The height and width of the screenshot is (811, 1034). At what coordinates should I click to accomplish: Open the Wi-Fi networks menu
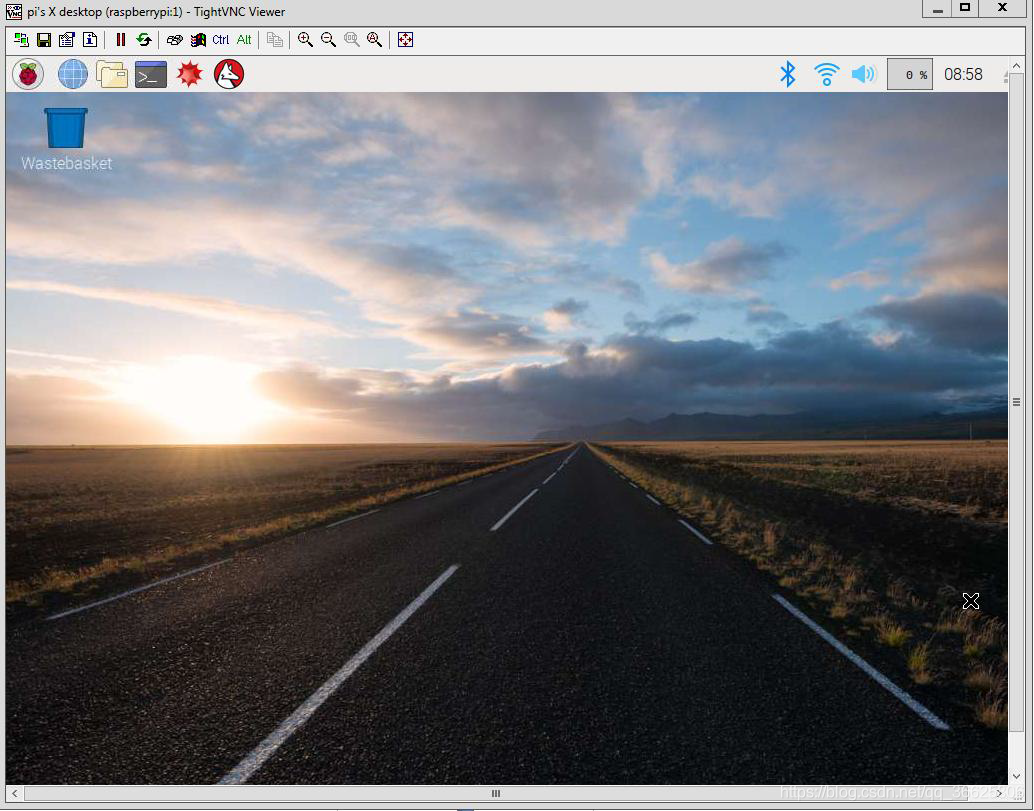[826, 74]
